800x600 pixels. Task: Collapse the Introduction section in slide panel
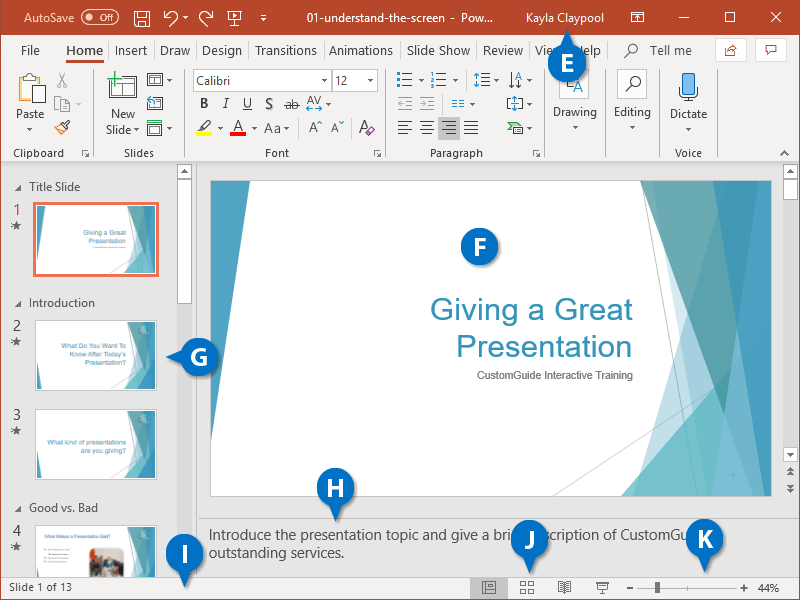(x=17, y=303)
